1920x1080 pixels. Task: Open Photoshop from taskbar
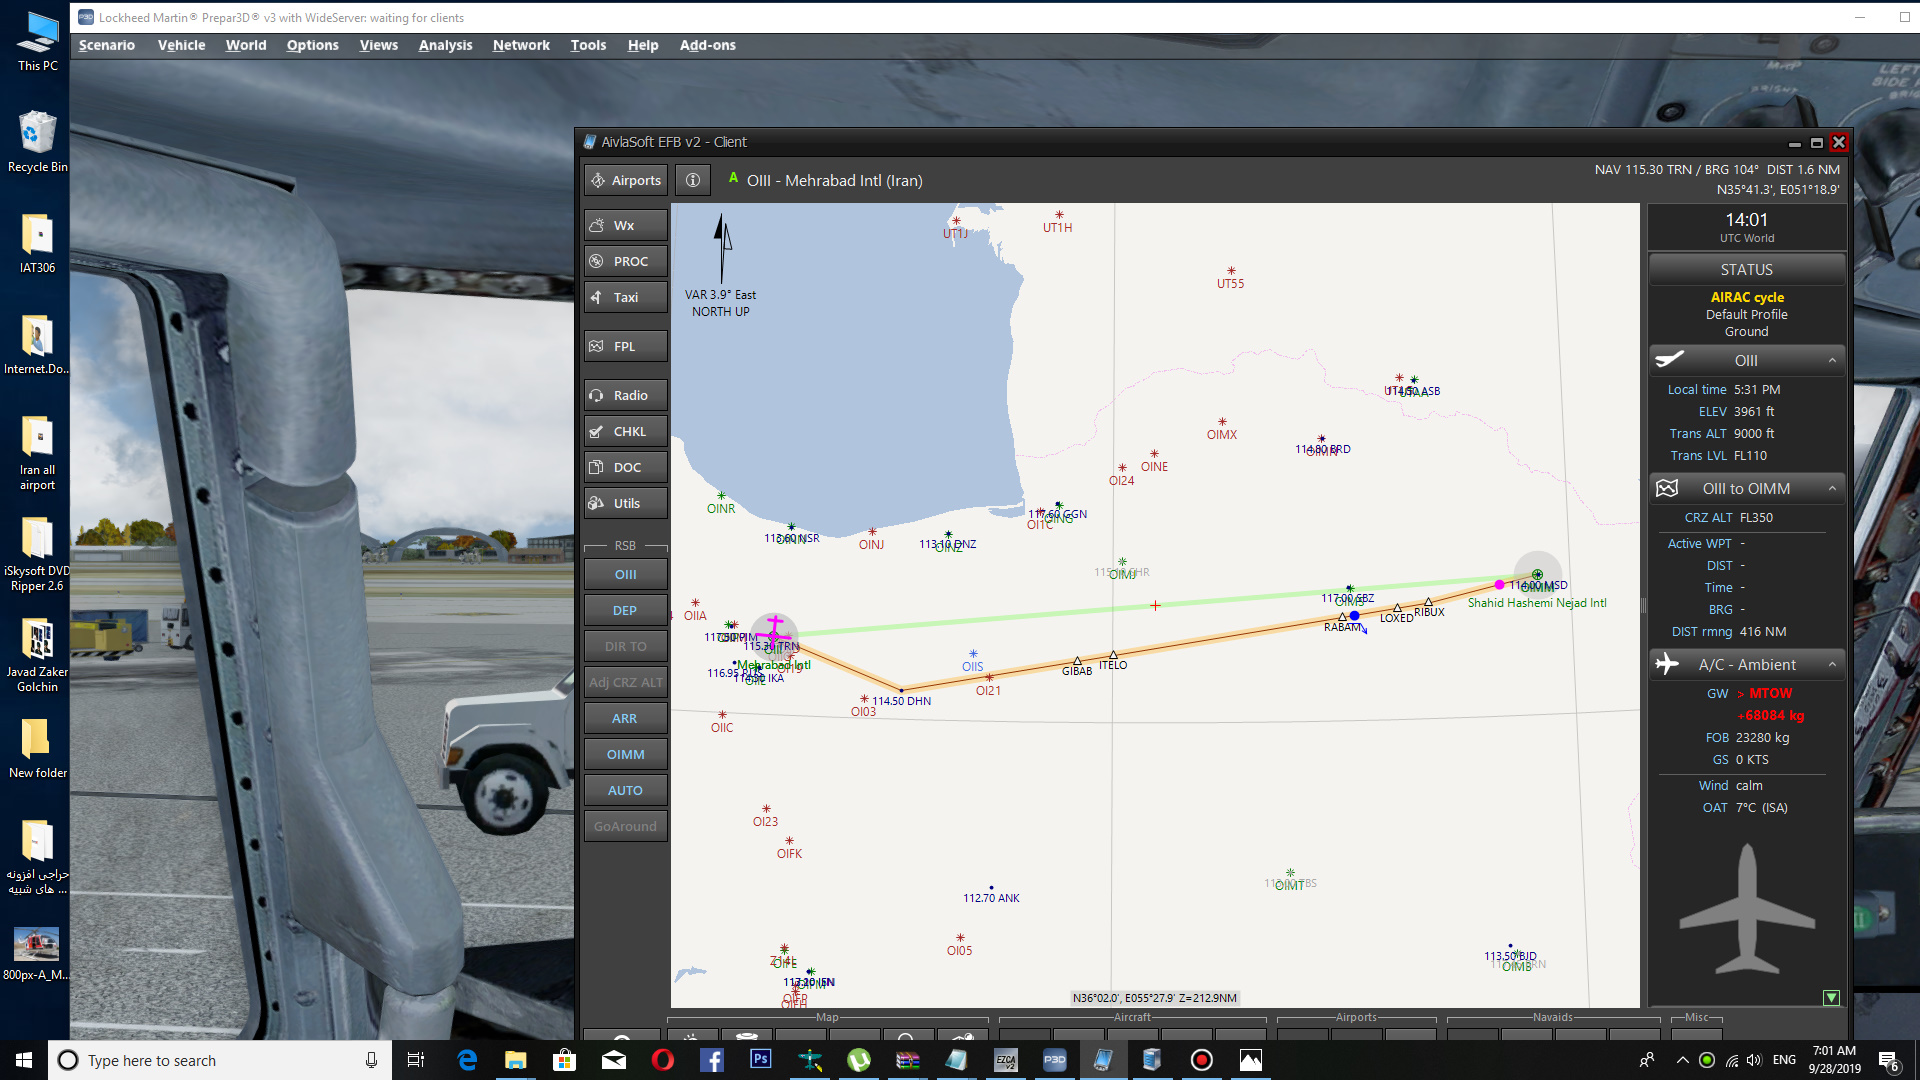[760, 1060]
